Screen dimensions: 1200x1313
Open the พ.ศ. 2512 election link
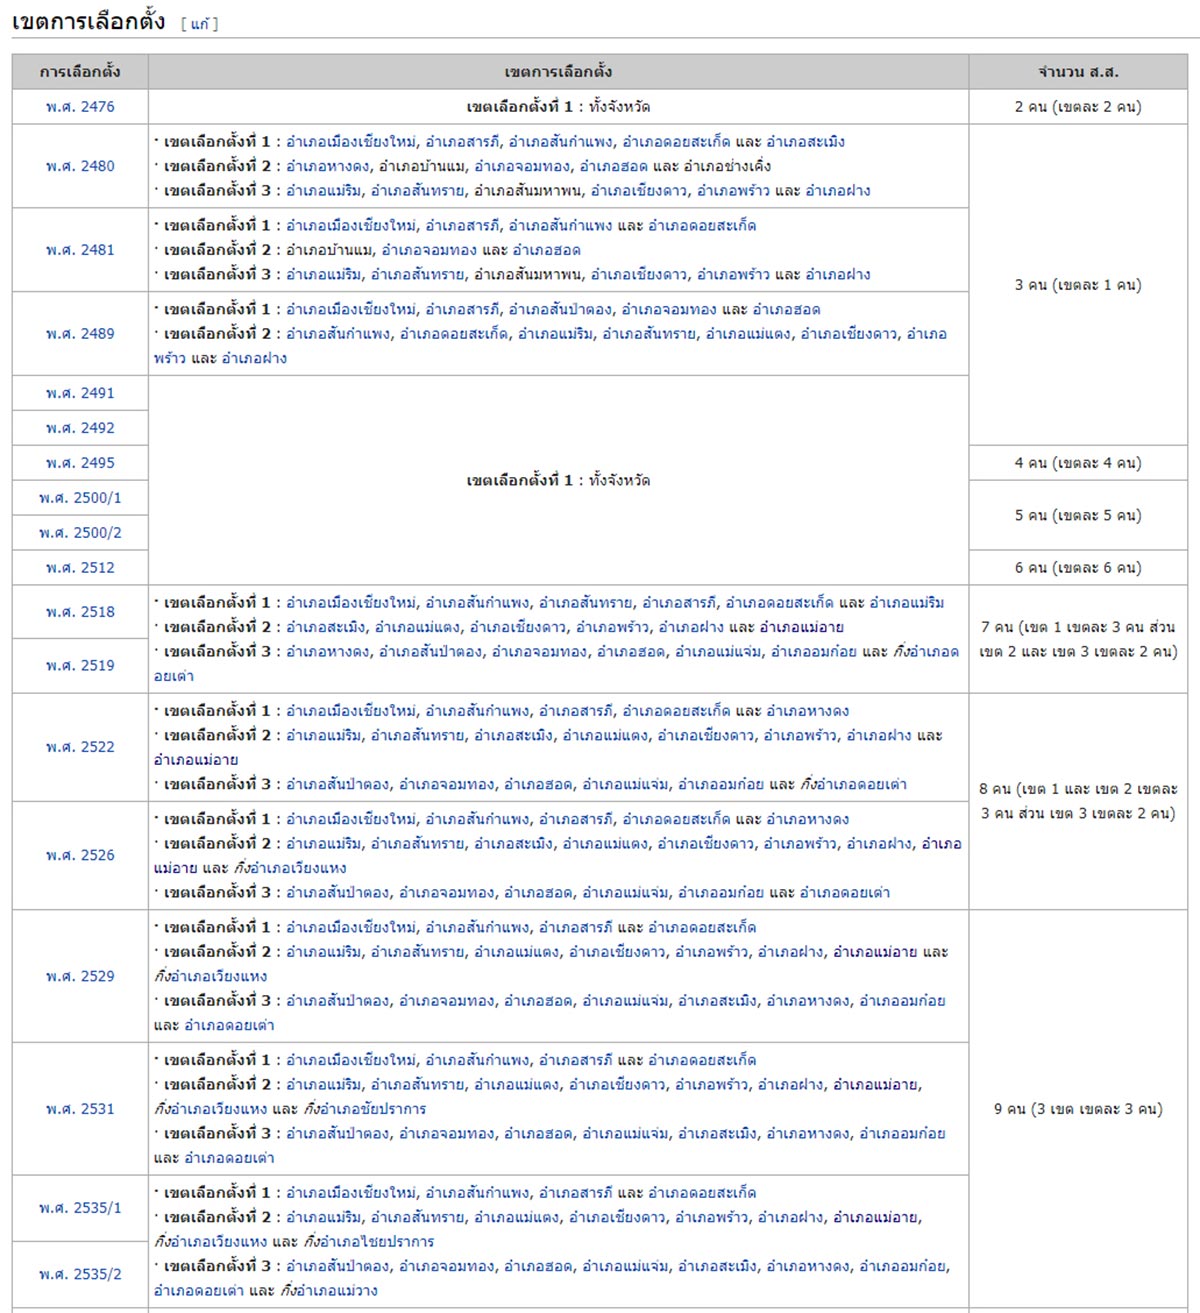tap(80, 568)
